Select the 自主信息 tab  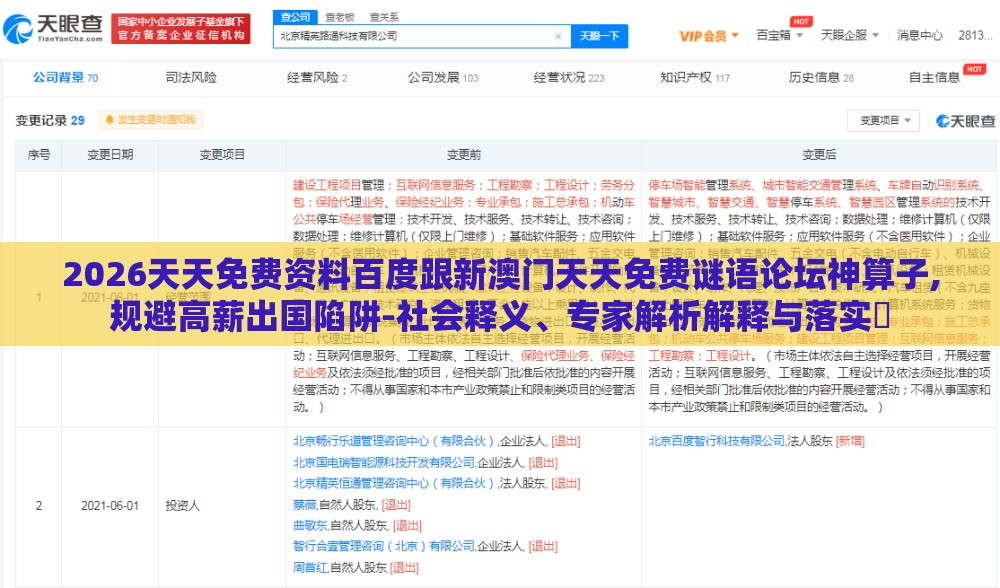click(x=934, y=78)
